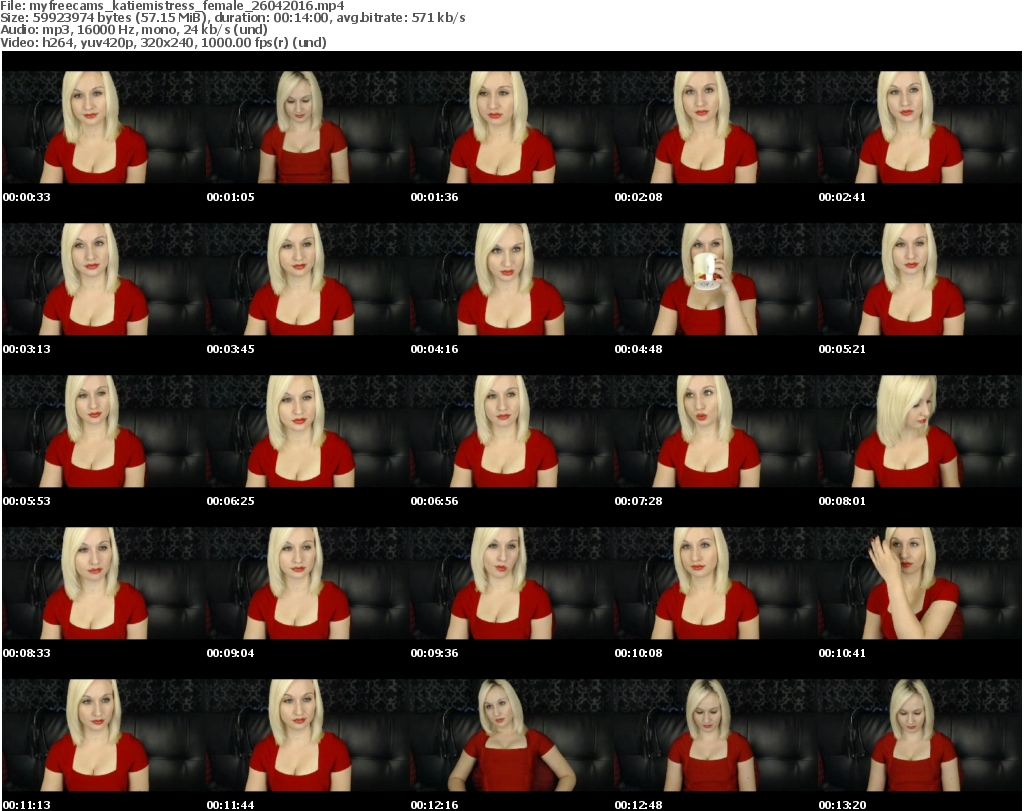Image resolution: width=1024 pixels, height=811 pixels.
Task: Click the Size line showing 57.15 MiB
Action: point(232,18)
